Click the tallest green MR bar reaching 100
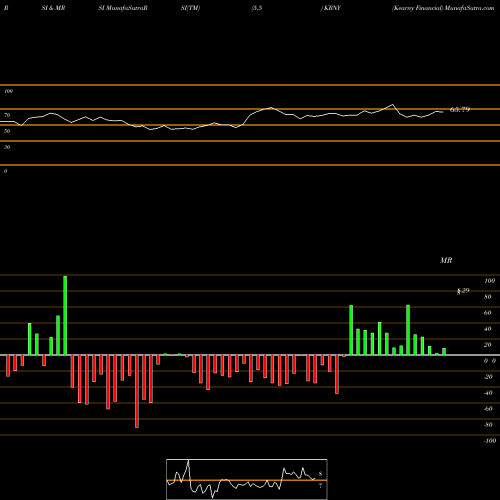This screenshot has width=500, height=500. [x=65, y=315]
